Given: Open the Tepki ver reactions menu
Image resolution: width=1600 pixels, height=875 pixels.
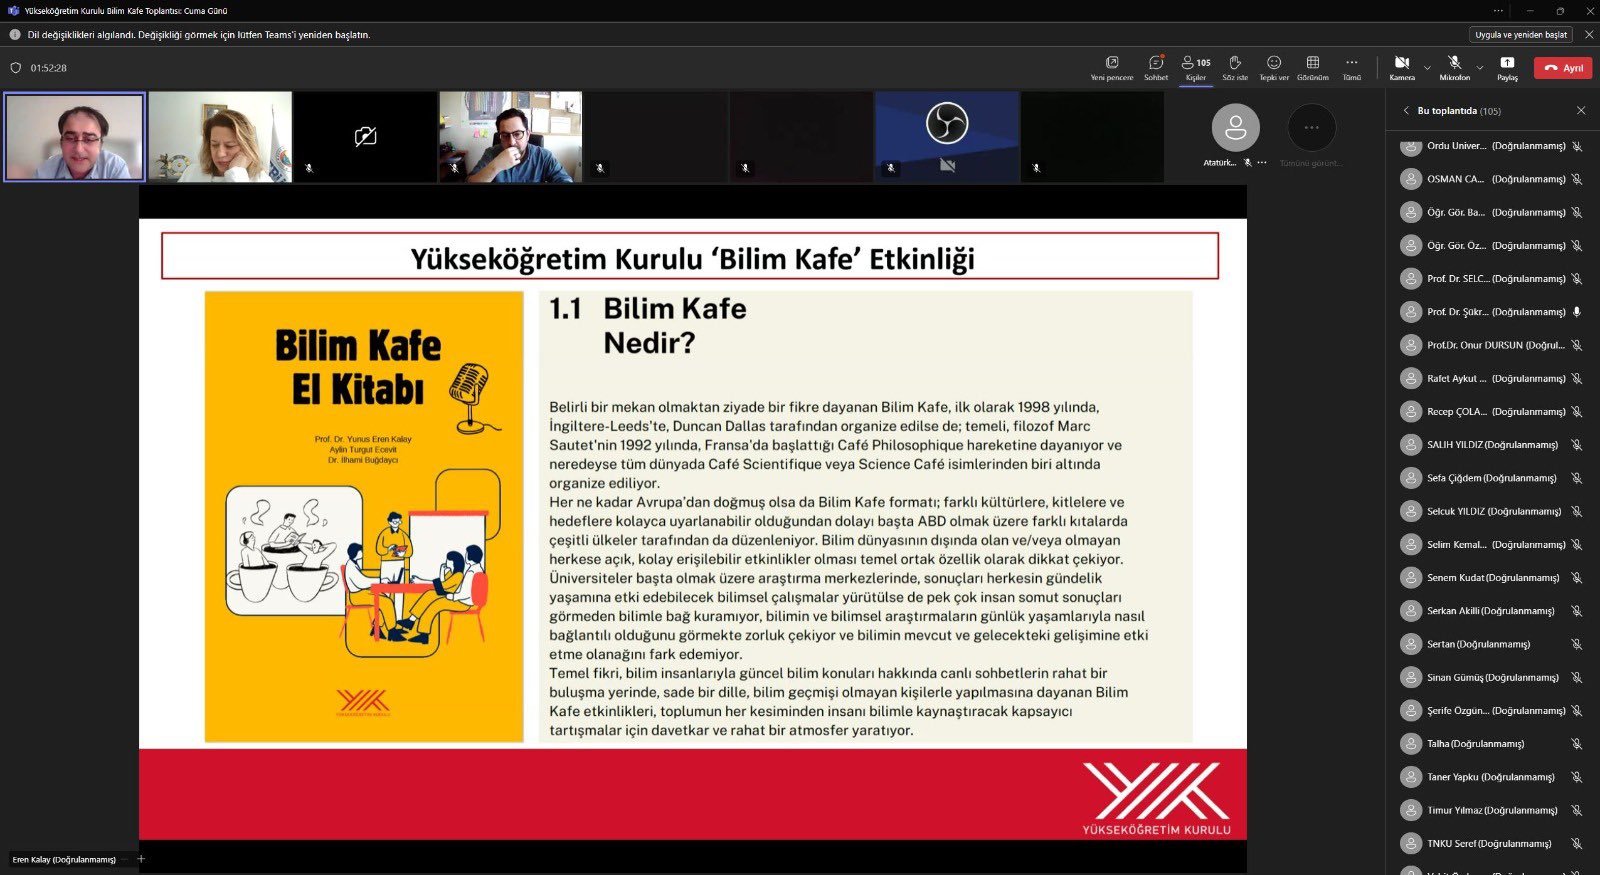Looking at the screenshot, I should click(1274, 67).
